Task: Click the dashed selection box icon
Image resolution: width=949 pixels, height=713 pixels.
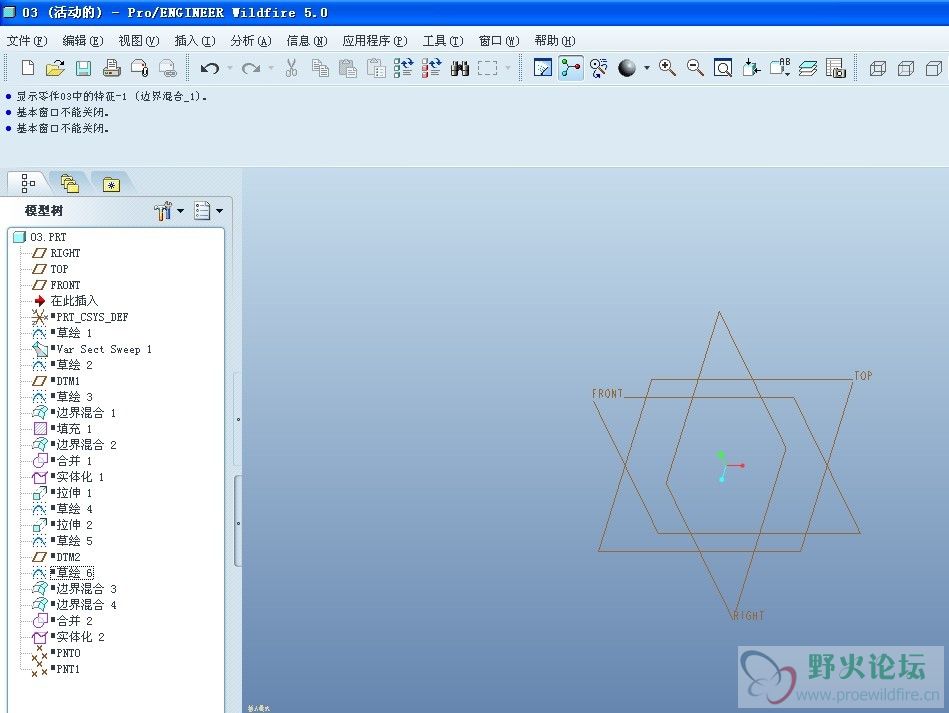Action: pyautogui.click(x=487, y=68)
